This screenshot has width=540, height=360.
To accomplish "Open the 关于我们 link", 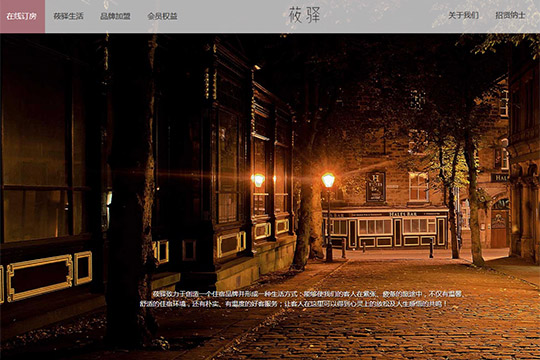I will tap(463, 16).
